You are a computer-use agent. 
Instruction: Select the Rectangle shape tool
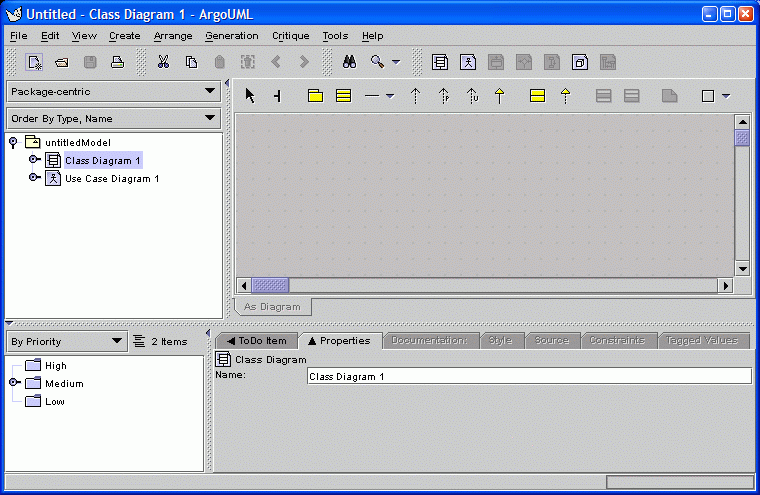708,96
